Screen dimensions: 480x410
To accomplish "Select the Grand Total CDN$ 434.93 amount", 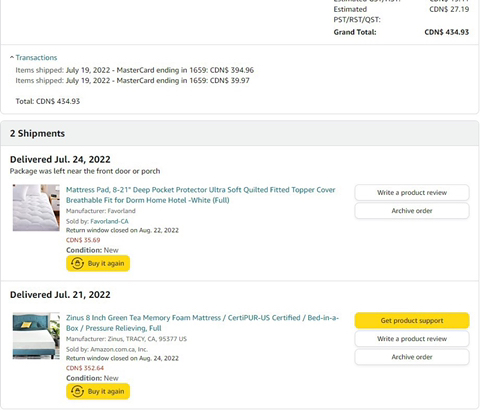I will point(447,32).
